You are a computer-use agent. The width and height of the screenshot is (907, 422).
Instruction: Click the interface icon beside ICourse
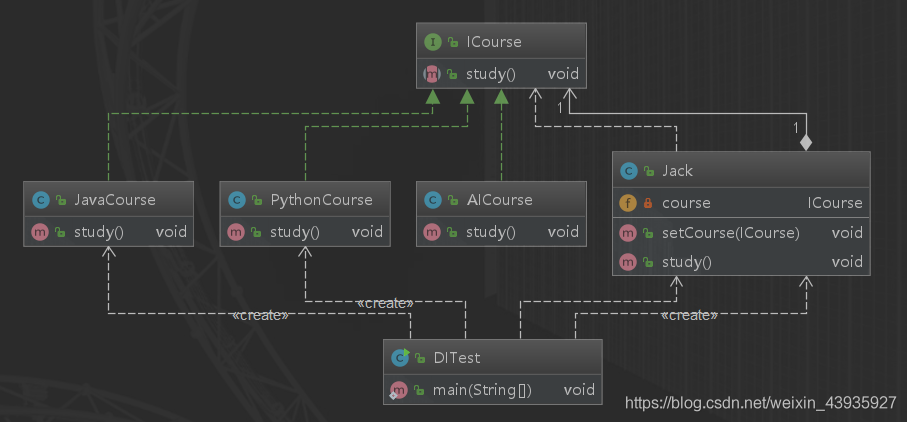coord(433,42)
